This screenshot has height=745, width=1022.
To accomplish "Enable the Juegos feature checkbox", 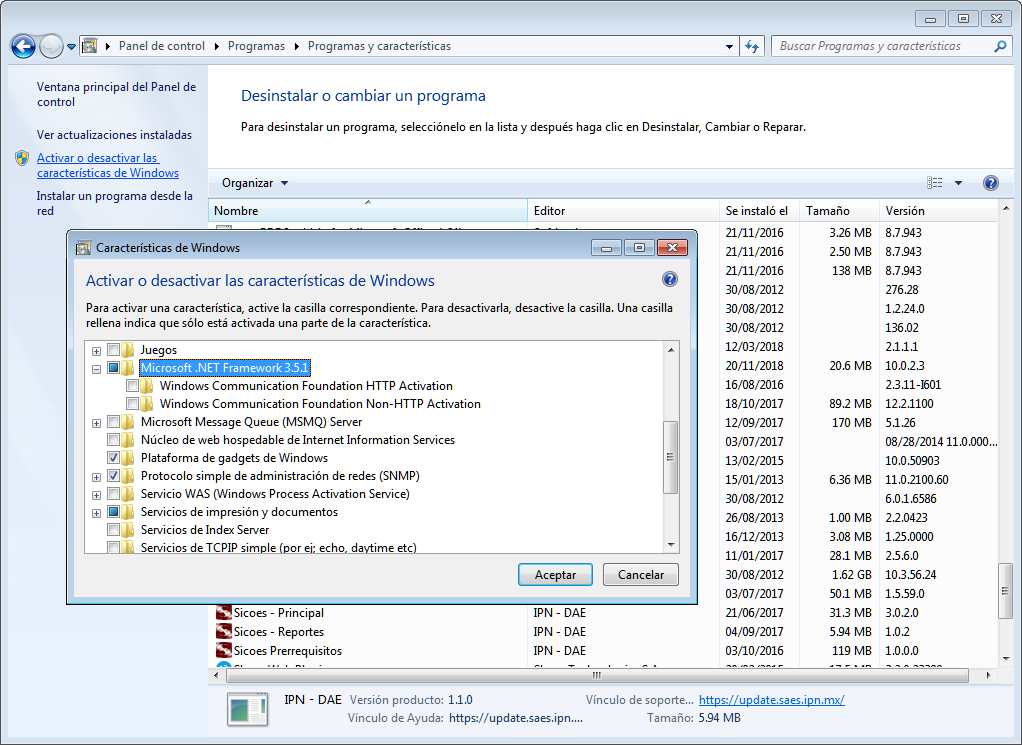I will (114, 350).
